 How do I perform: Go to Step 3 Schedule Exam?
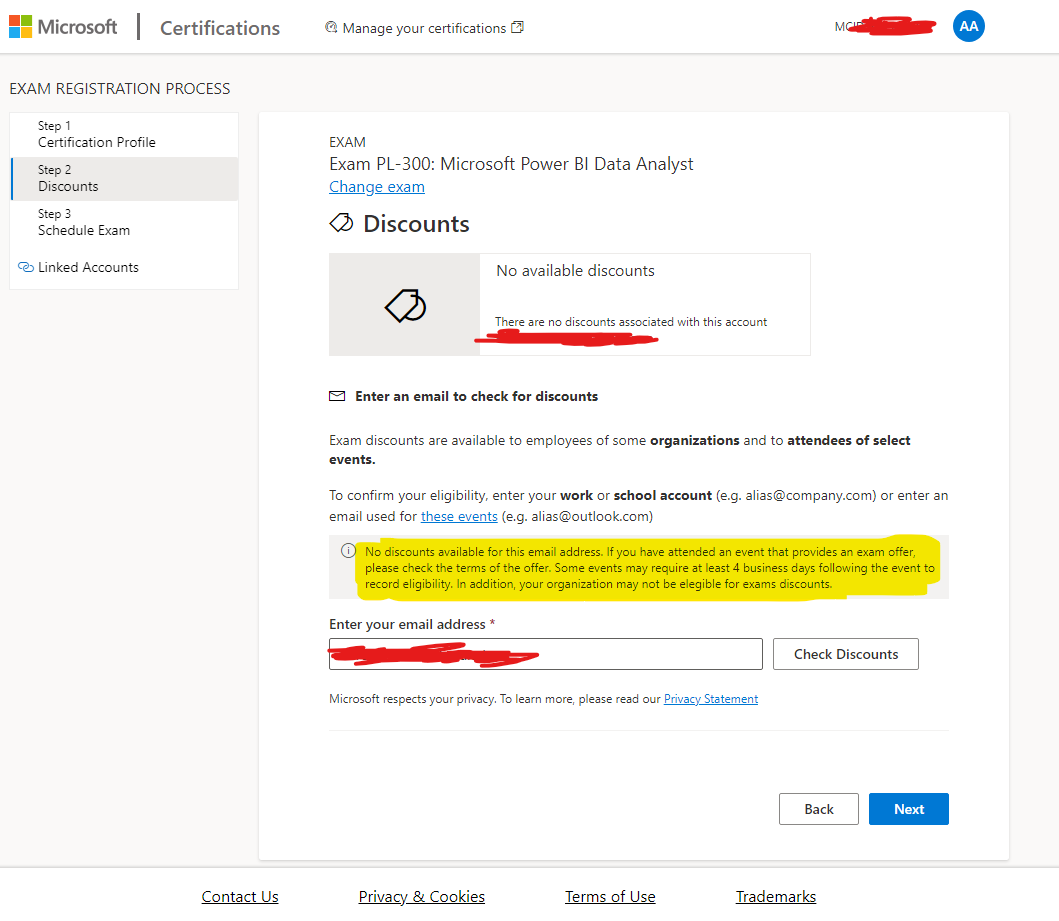click(x=124, y=222)
